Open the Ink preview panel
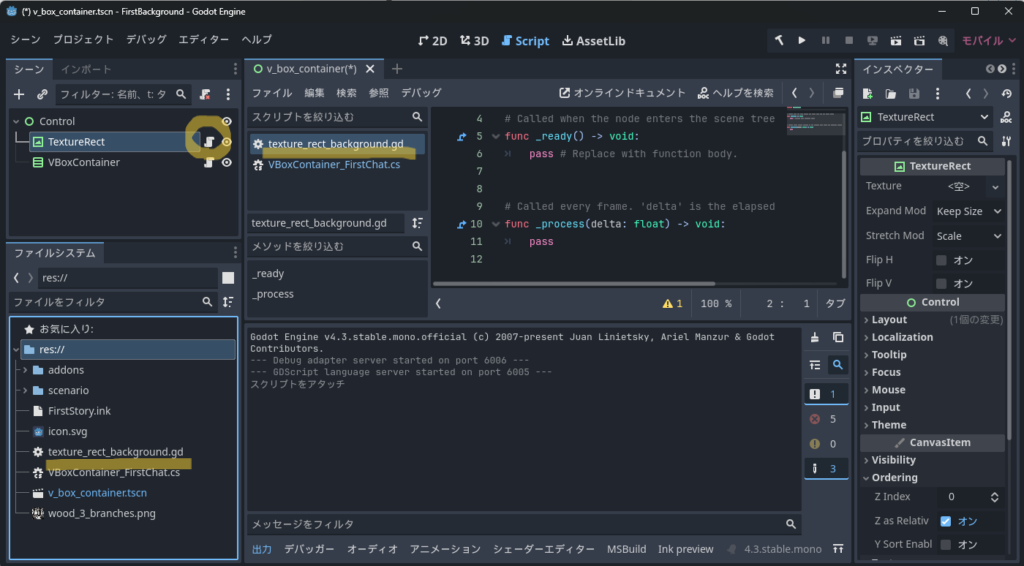 685,549
